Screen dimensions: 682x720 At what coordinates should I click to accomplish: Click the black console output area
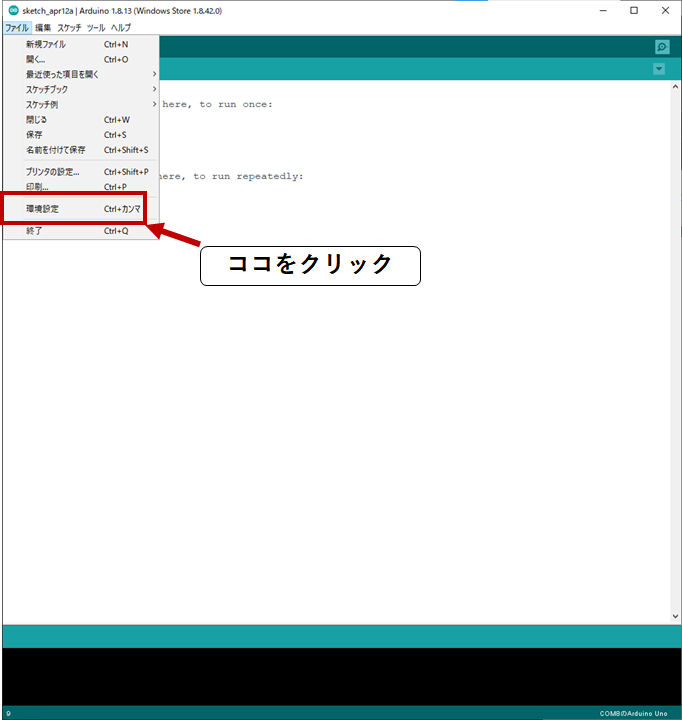(342, 676)
